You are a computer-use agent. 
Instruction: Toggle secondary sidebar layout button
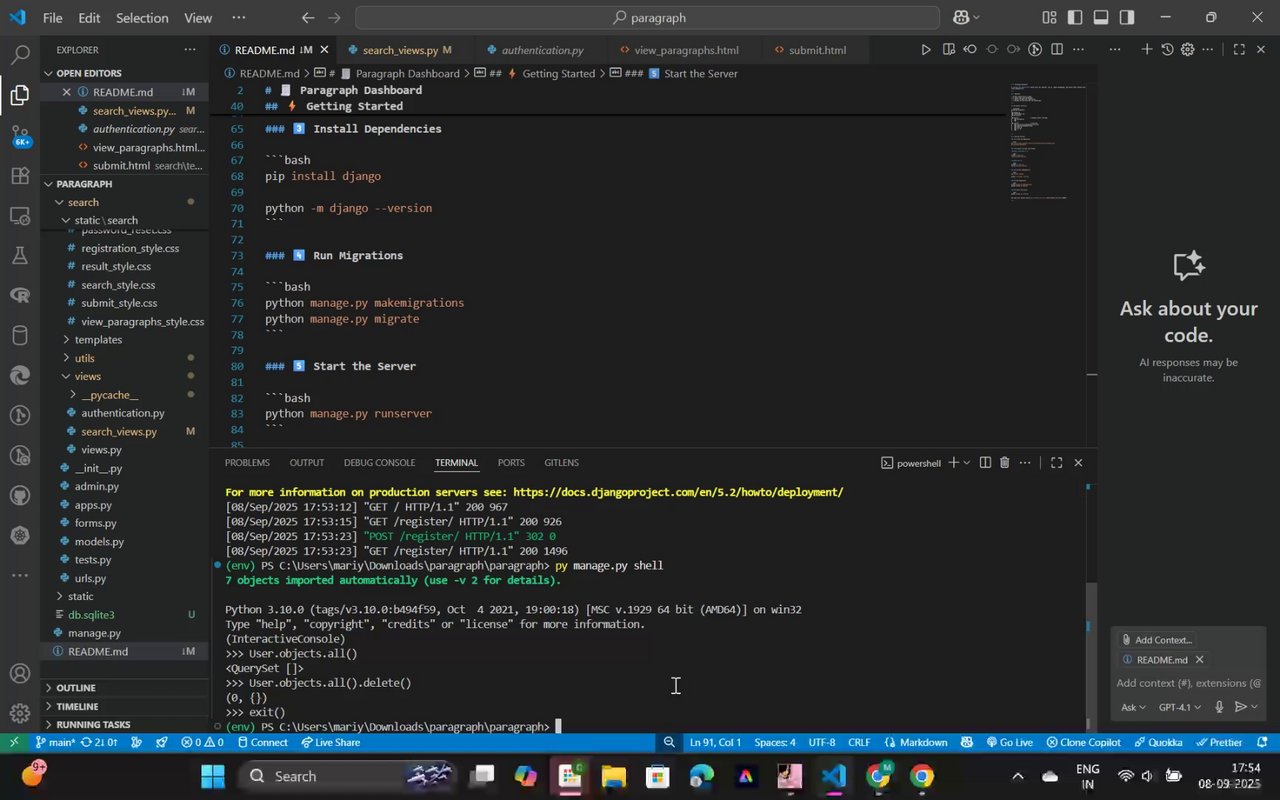click(1127, 18)
